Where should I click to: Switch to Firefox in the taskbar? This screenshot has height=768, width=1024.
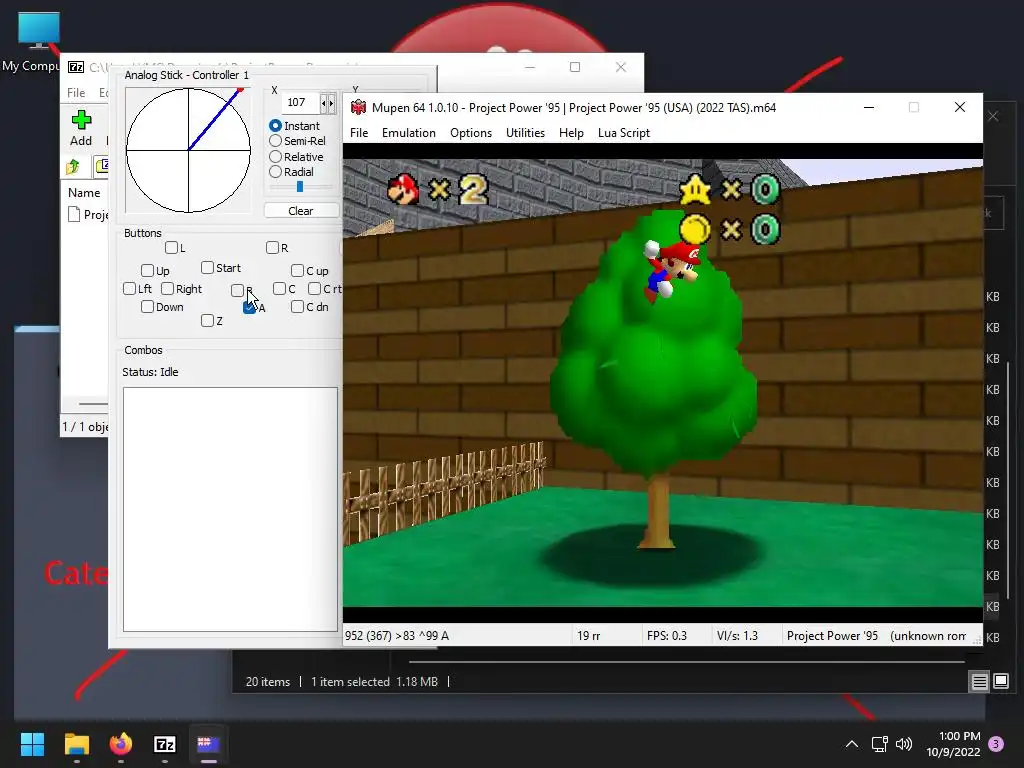click(121, 744)
